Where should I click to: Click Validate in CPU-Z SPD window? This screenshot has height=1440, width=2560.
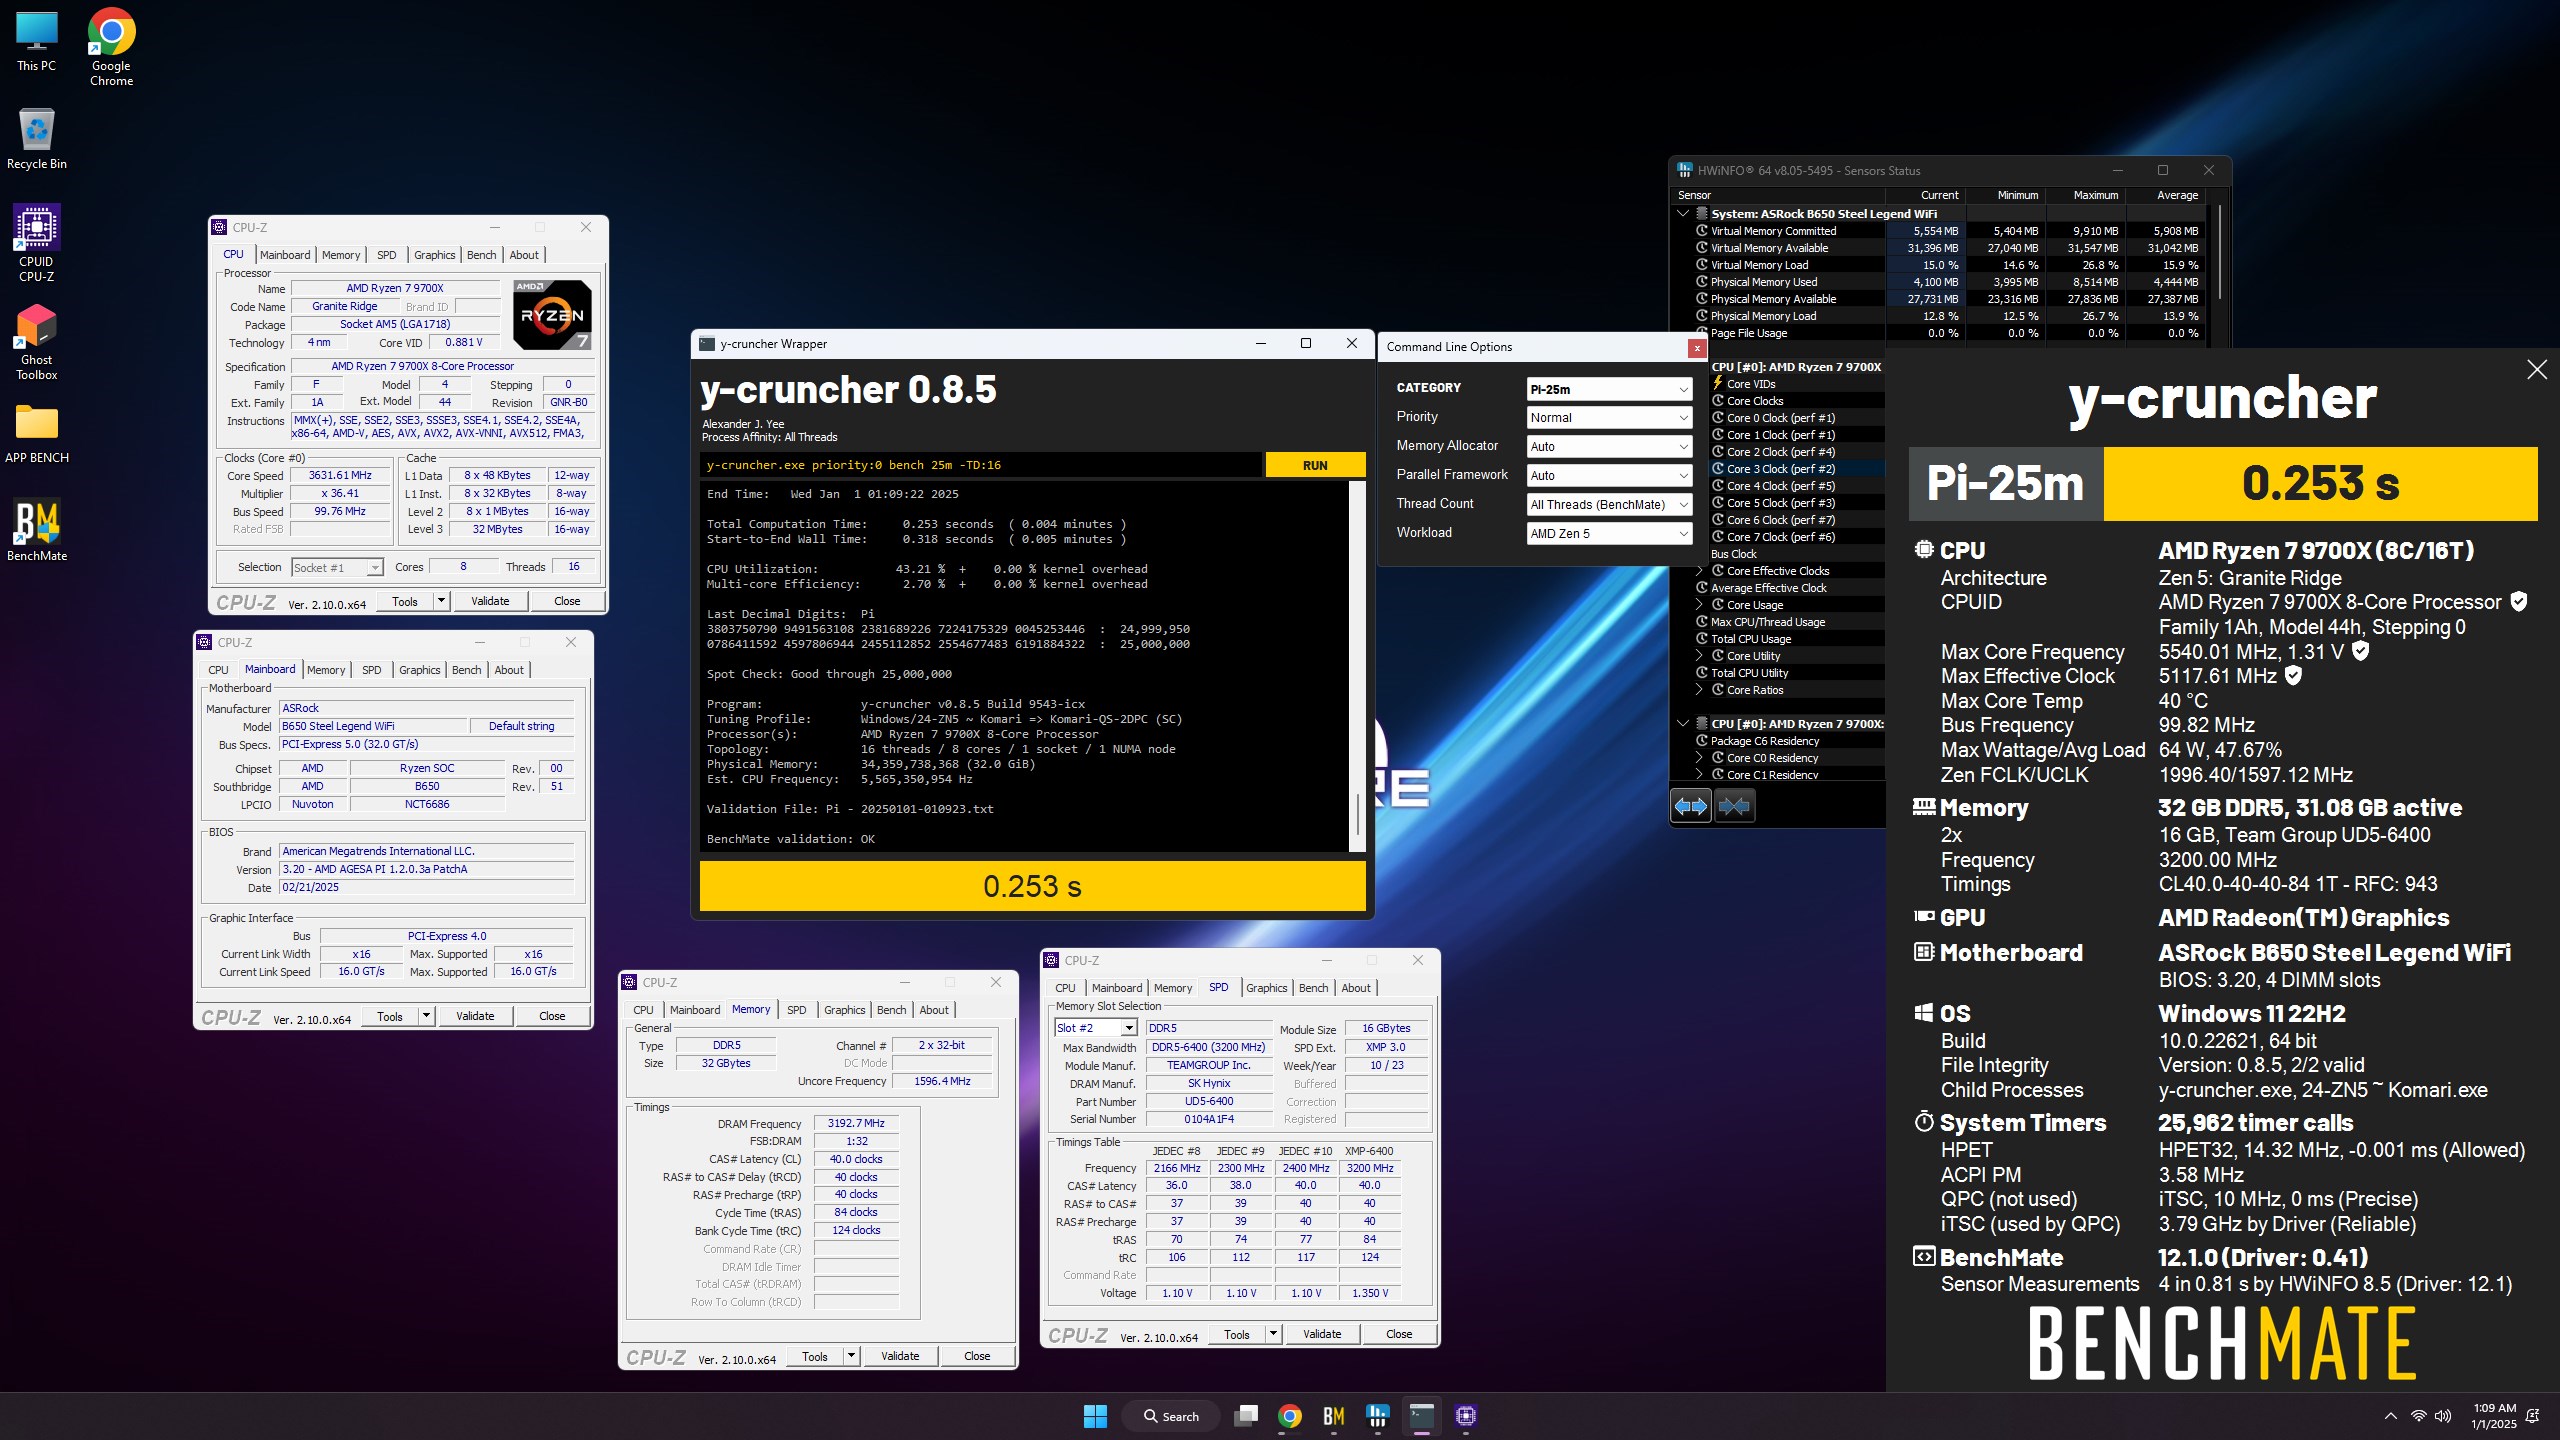[1322, 1334]
